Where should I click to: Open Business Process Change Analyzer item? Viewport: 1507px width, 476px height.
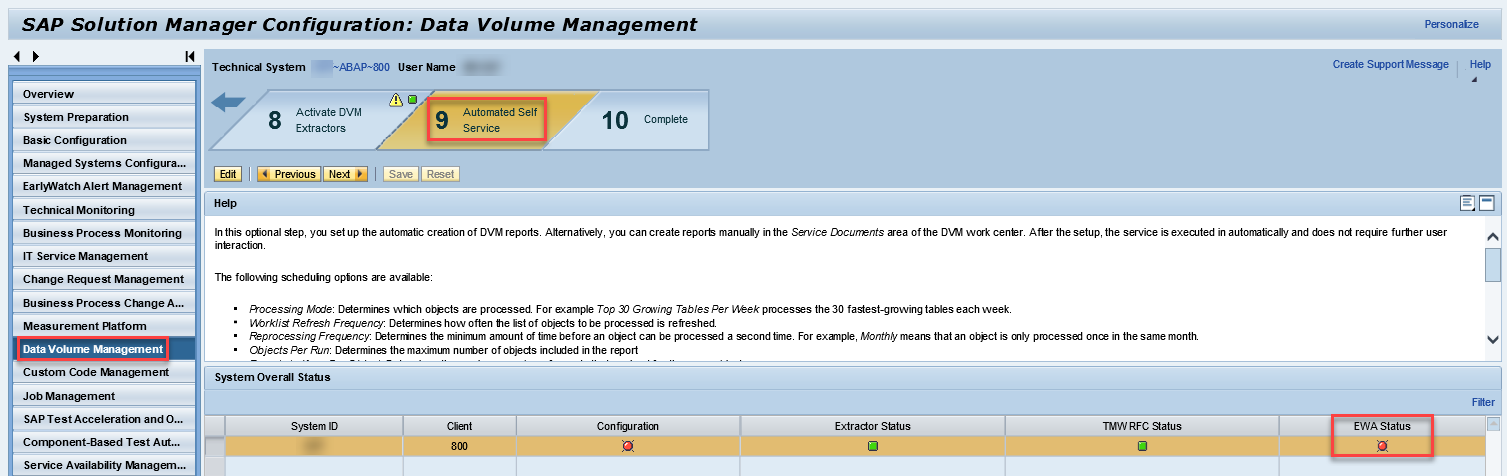click(x=103, y=303)
